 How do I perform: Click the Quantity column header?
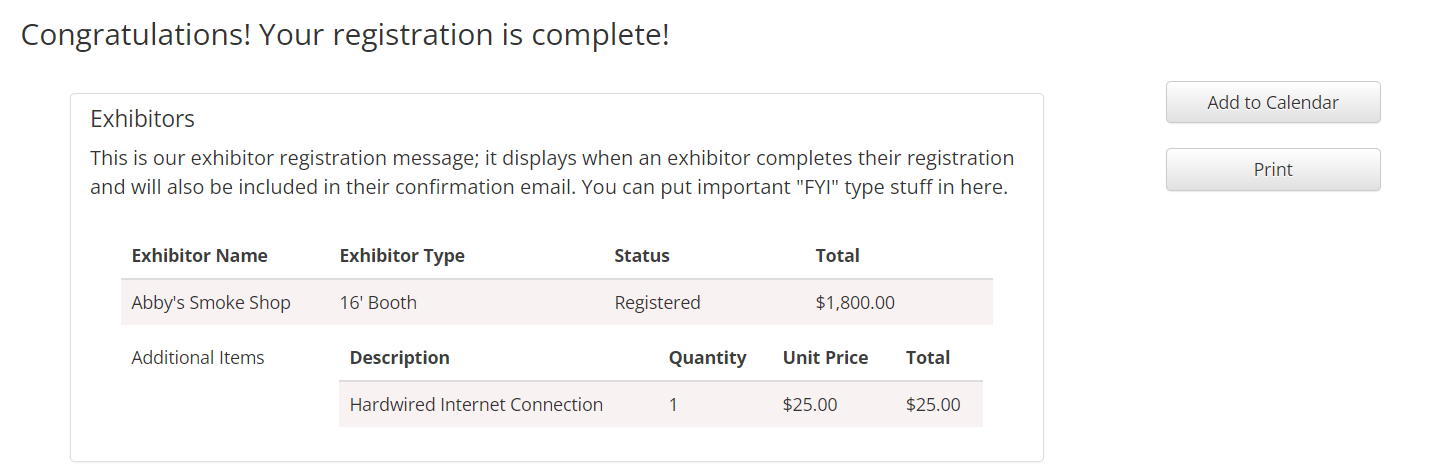[x=707, y=357]
